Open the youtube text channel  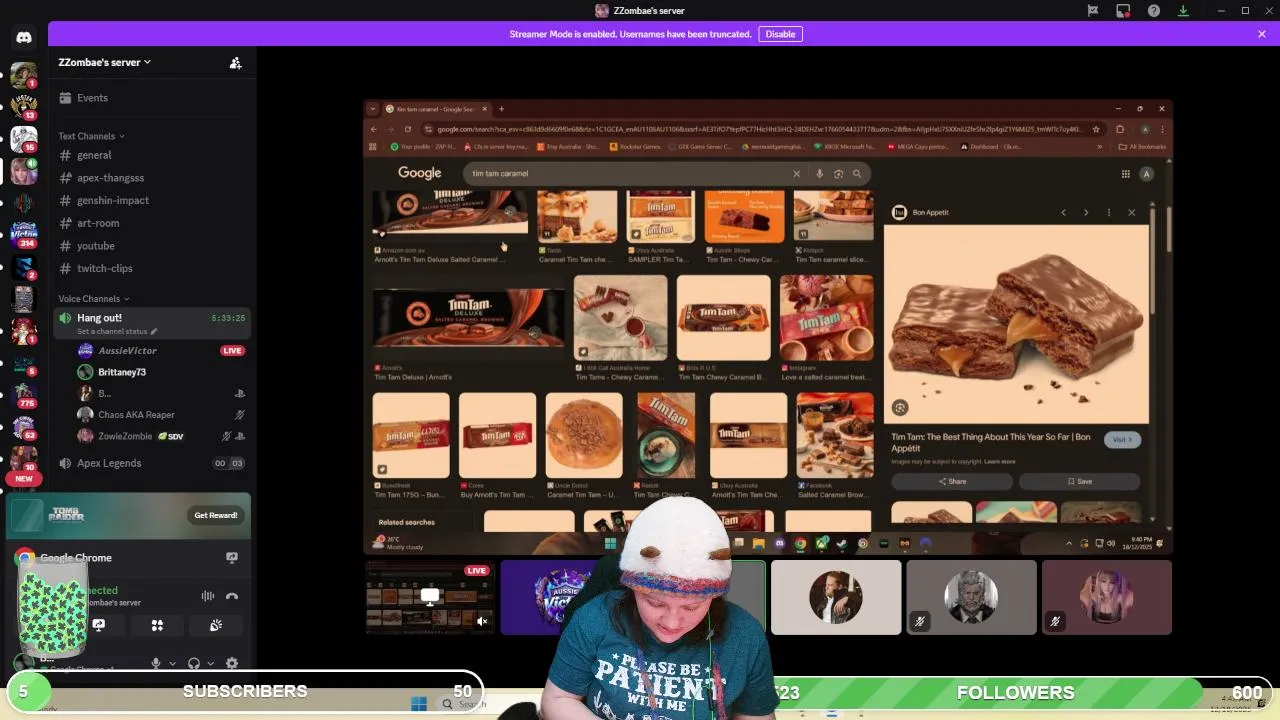click(150, 246)
